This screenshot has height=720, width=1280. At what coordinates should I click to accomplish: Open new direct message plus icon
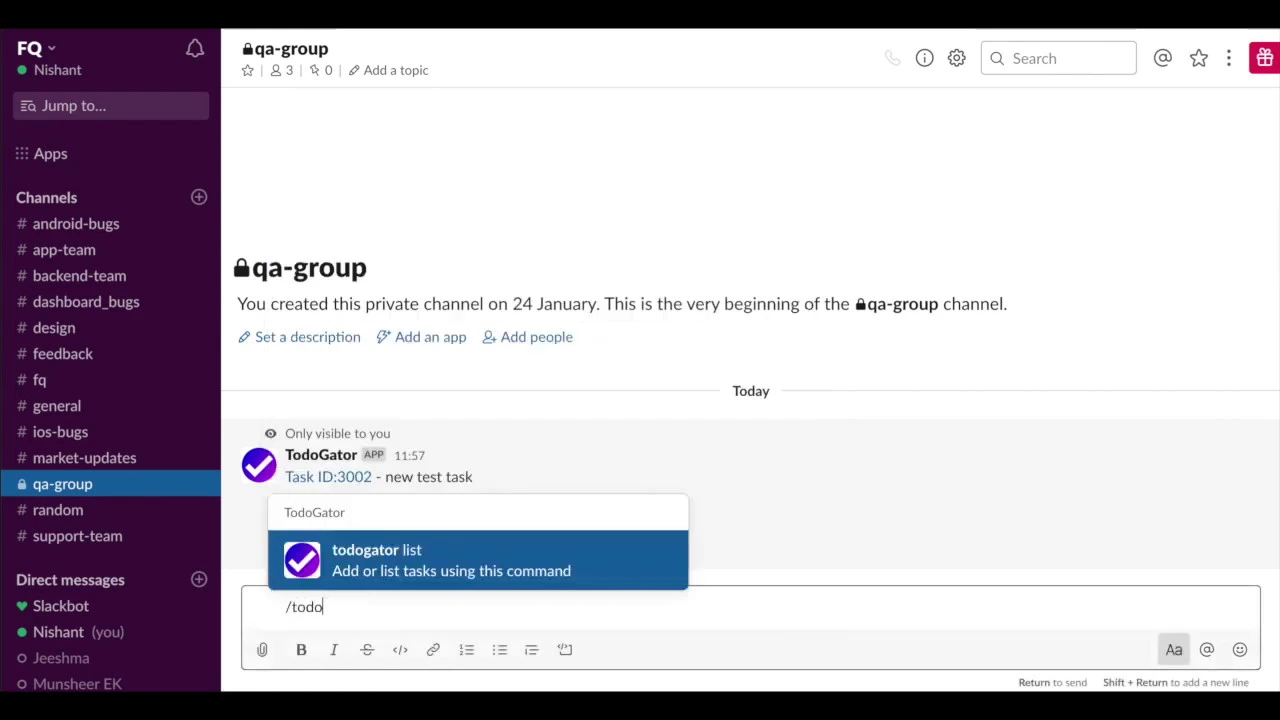coord(199,579)
